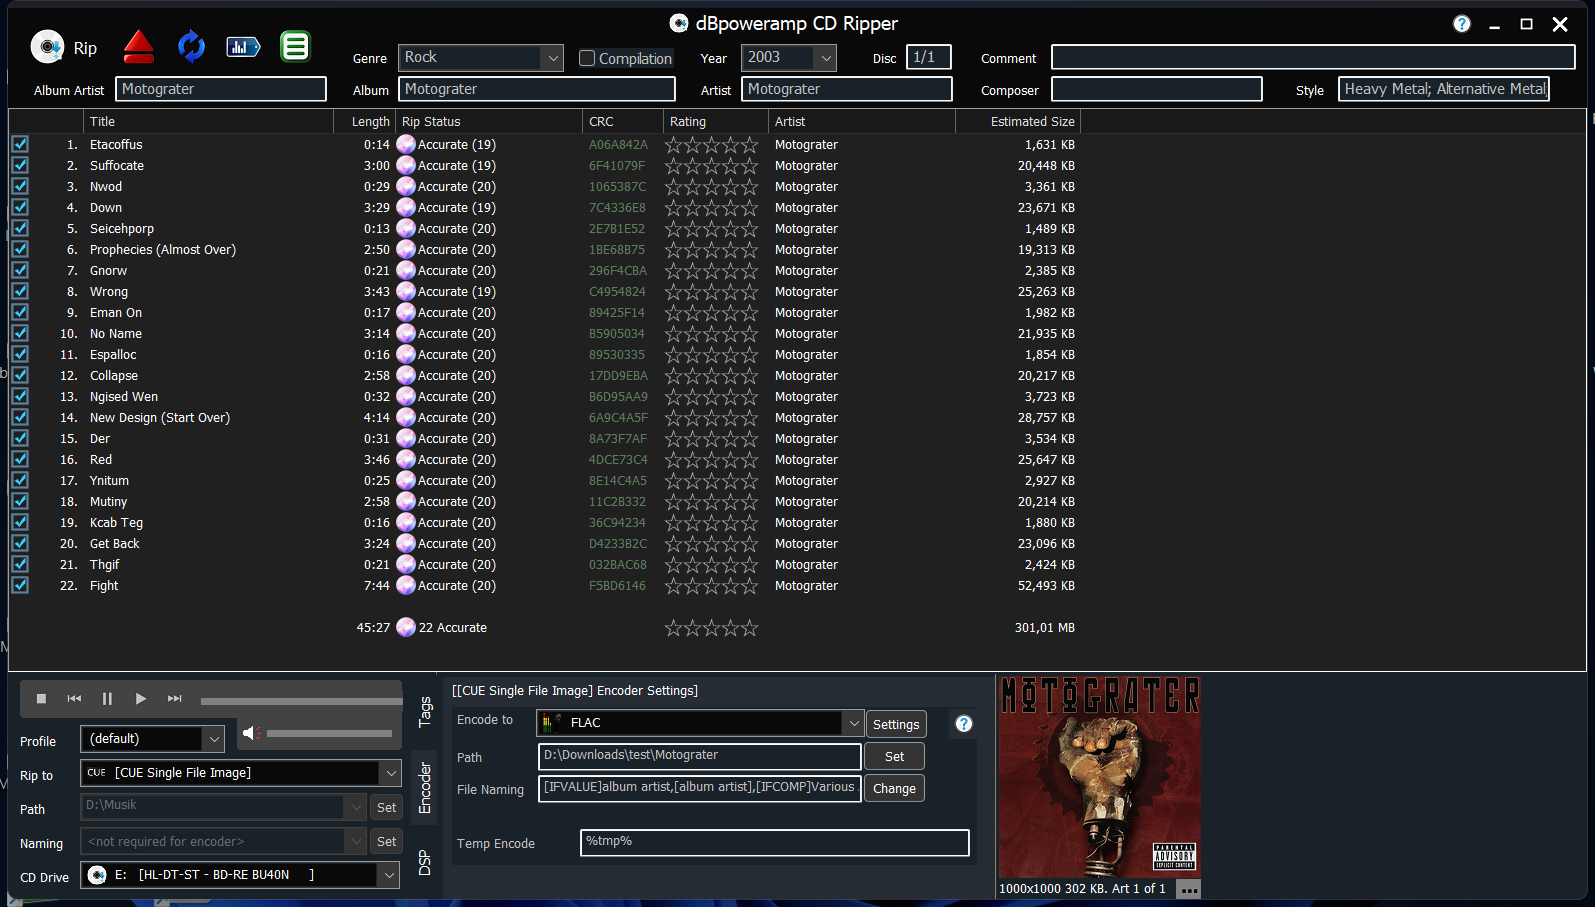Click the AccurateRip icon for Etacoffus
Image resolution: width=1595 pixels, height=907 pixels.
(406, 144)
